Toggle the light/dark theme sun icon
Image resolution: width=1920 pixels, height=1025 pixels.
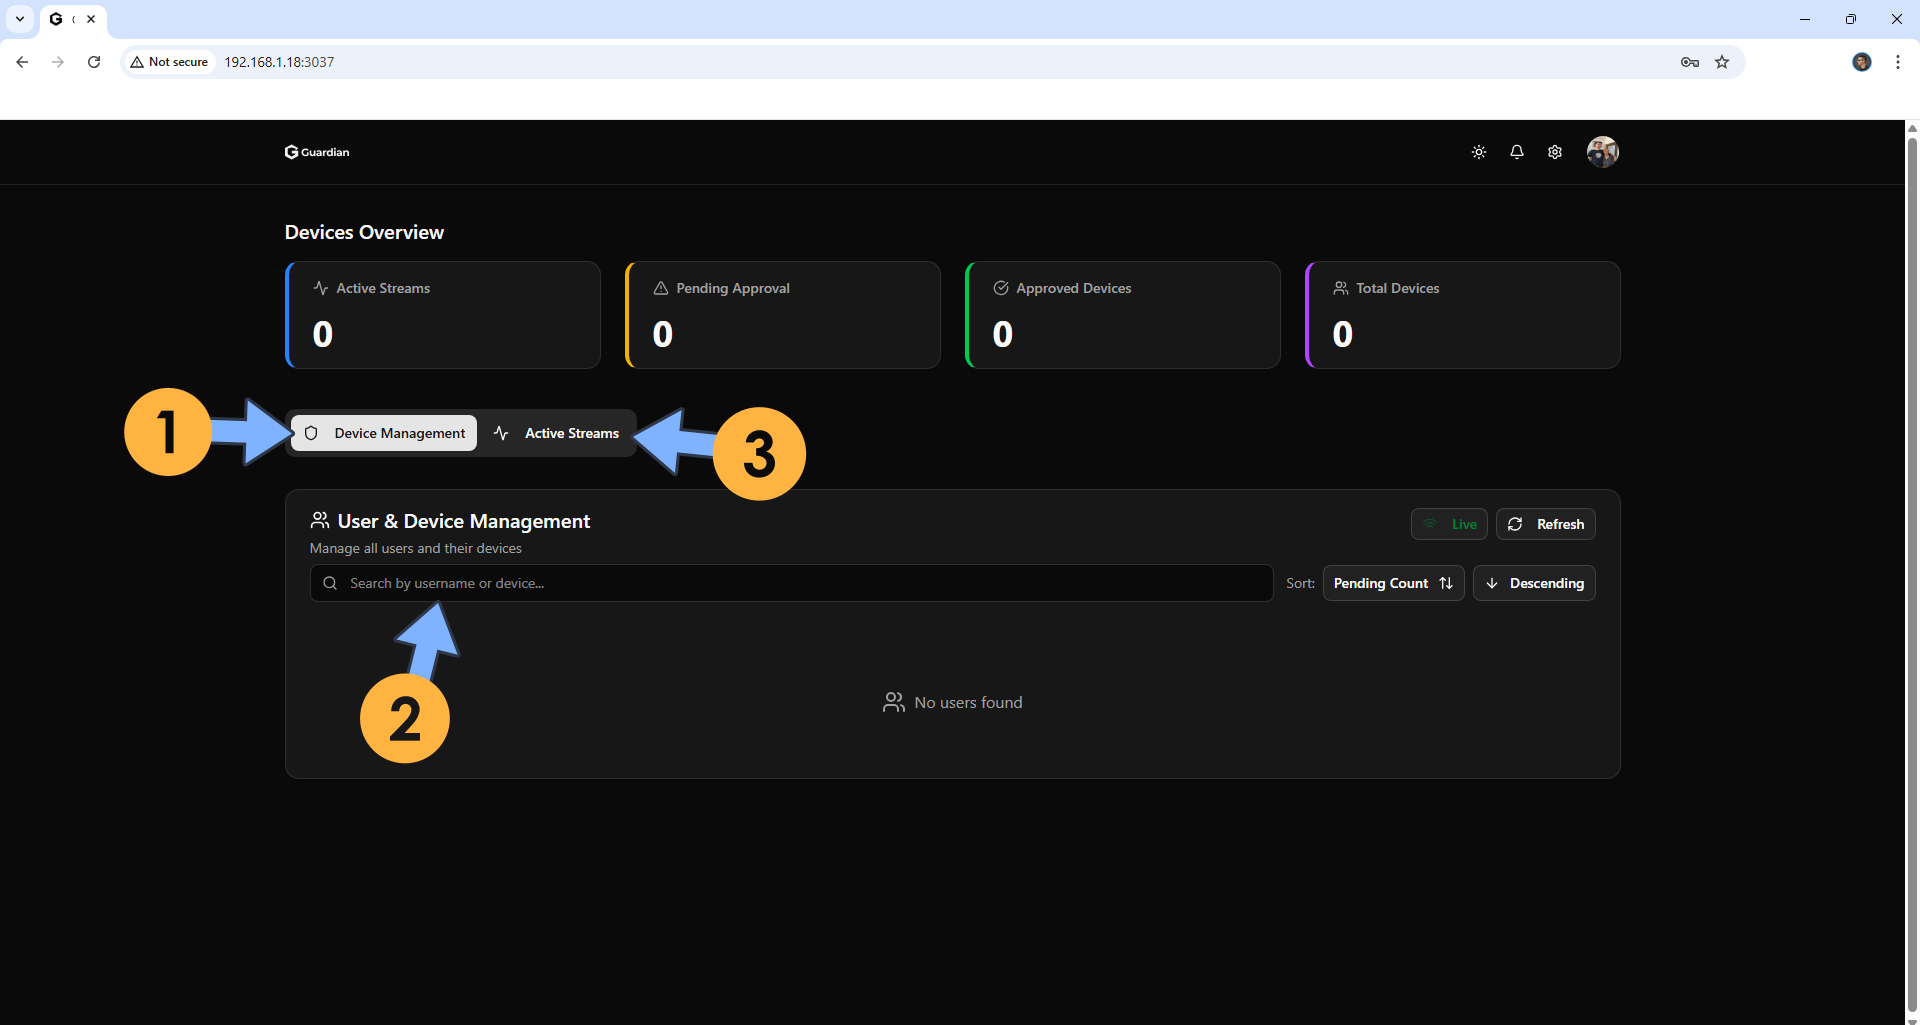click(x=1479, y=152)
